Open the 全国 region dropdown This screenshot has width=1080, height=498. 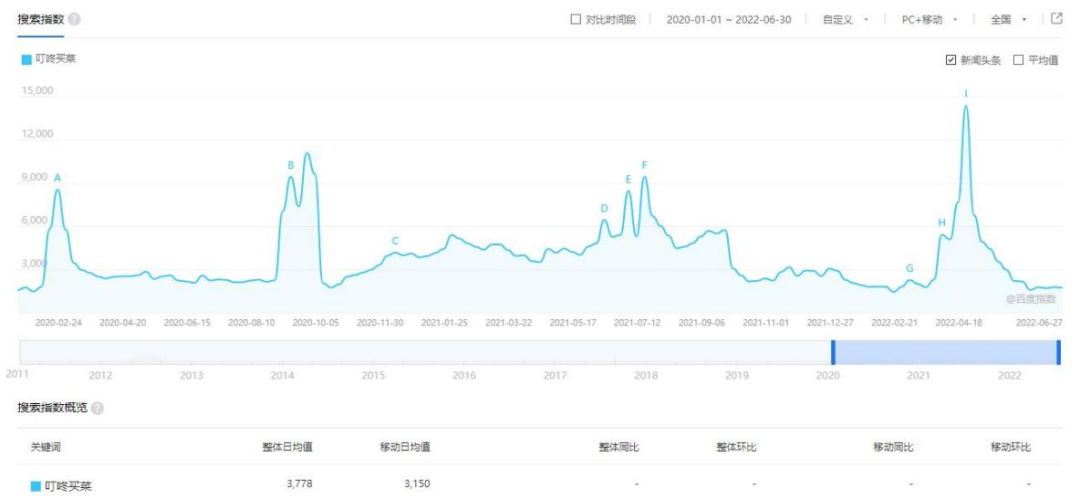point(1008,20)
